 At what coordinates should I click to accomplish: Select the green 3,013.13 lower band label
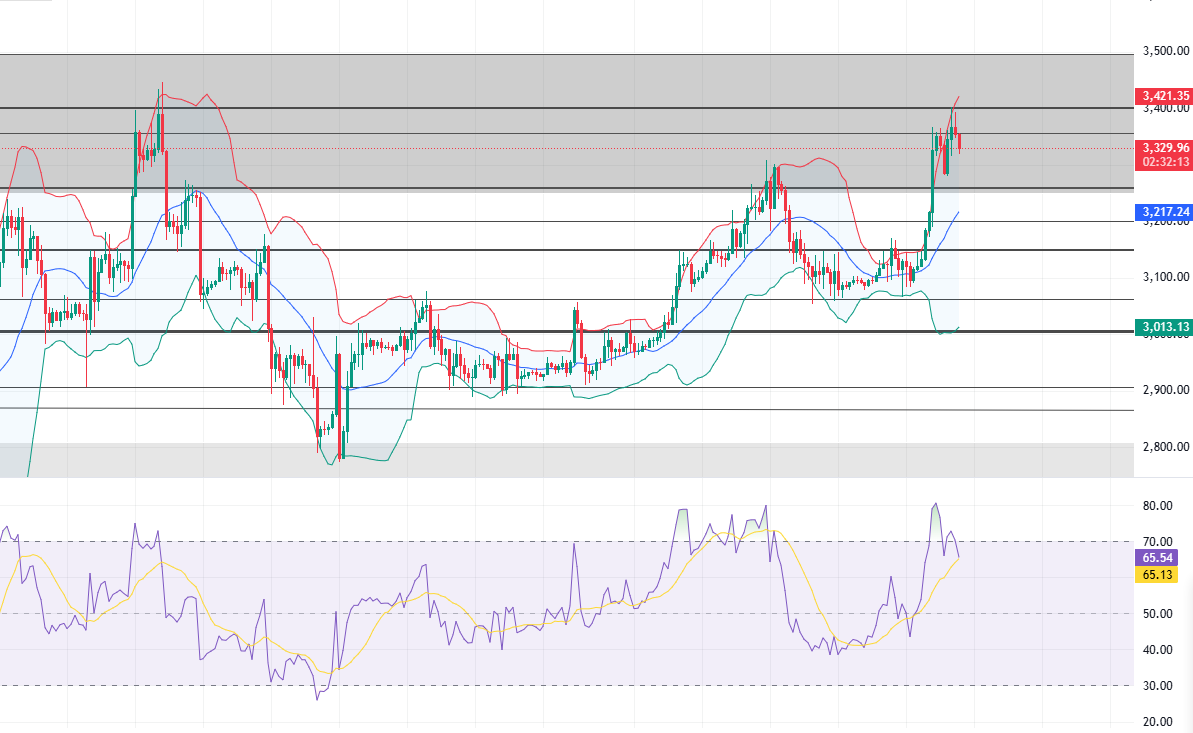(1165, 326)
